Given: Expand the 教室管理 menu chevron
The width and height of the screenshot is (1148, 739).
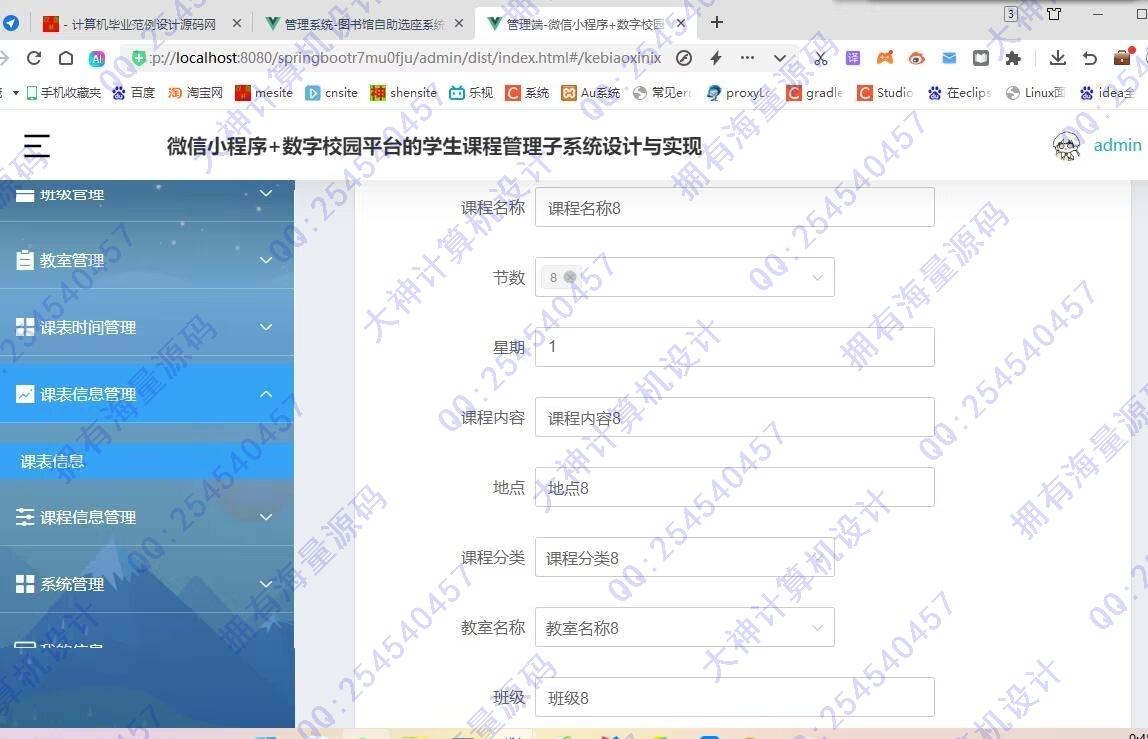Looking at the screenshot, I should coord(266,260).
